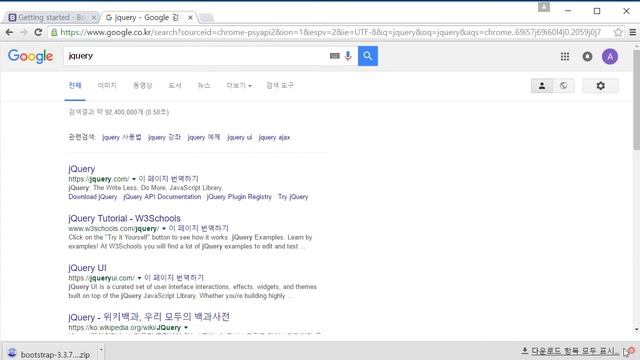Open Google notifications bell icon
Viewport: 640px width, 360px height.
coord(587,57)
